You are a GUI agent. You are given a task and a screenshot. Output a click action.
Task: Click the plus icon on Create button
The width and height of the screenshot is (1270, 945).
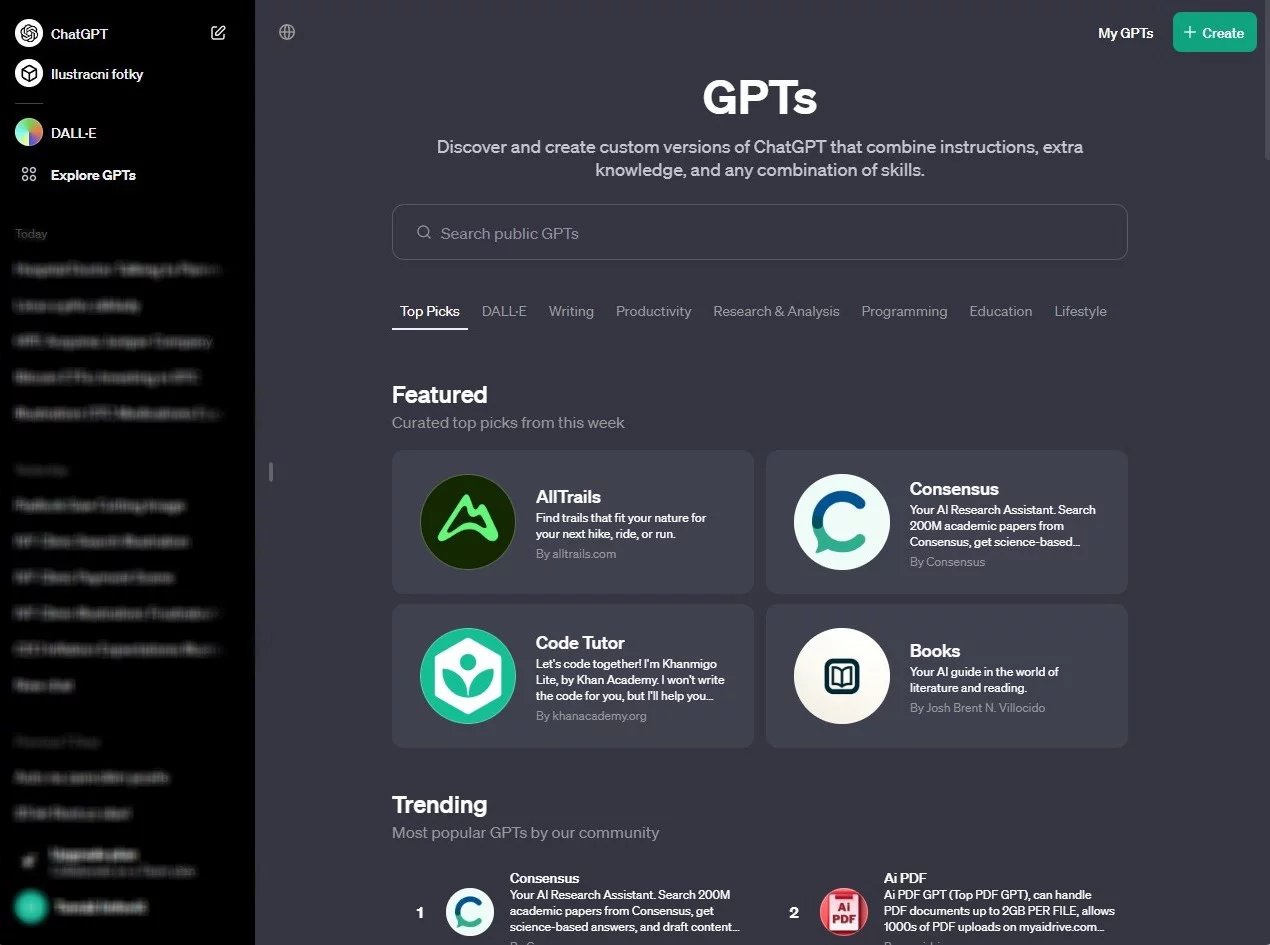(1190, 32)
